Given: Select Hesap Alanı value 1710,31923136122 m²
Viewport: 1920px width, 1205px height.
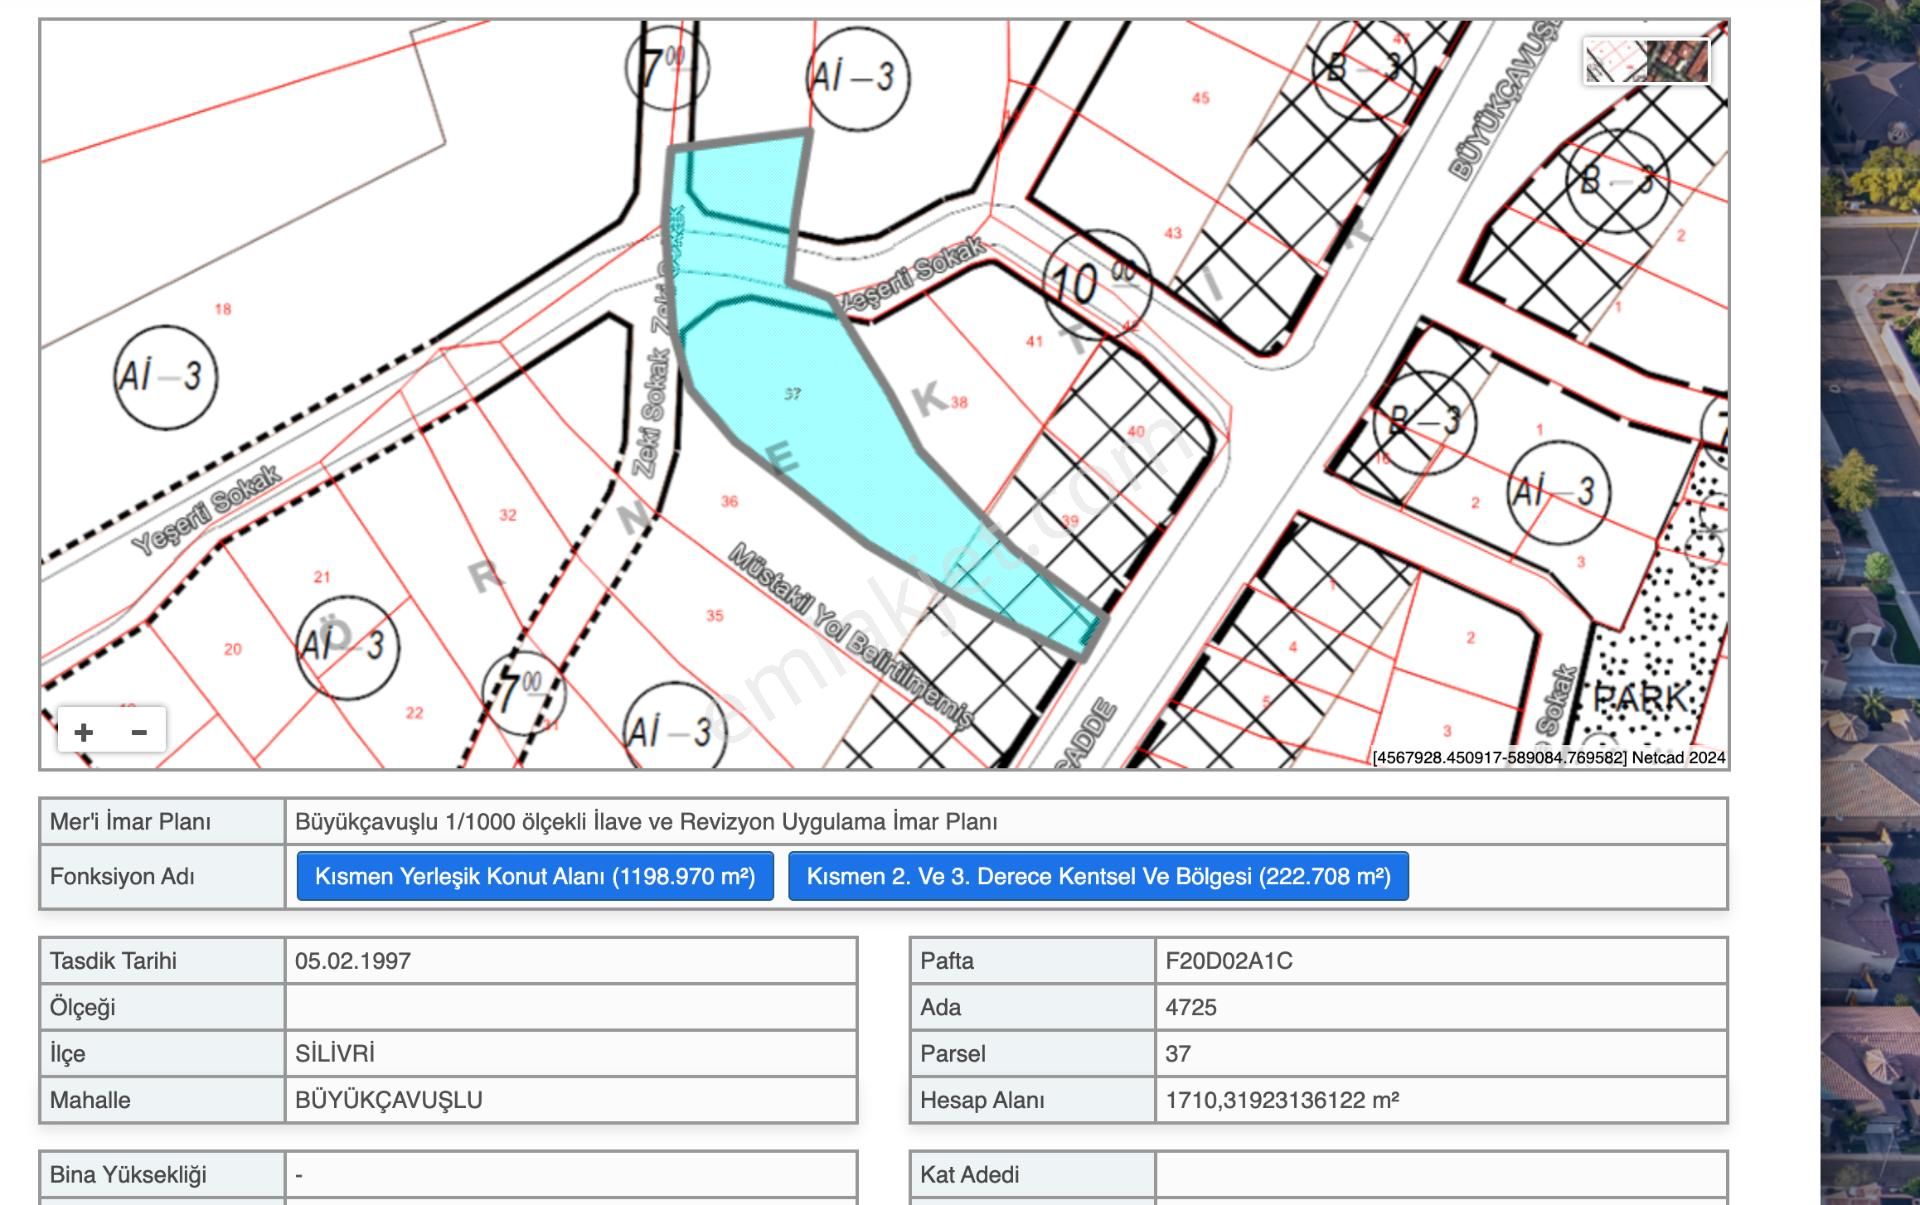Looking at the screenshot, I should tap(1282, 1100).
